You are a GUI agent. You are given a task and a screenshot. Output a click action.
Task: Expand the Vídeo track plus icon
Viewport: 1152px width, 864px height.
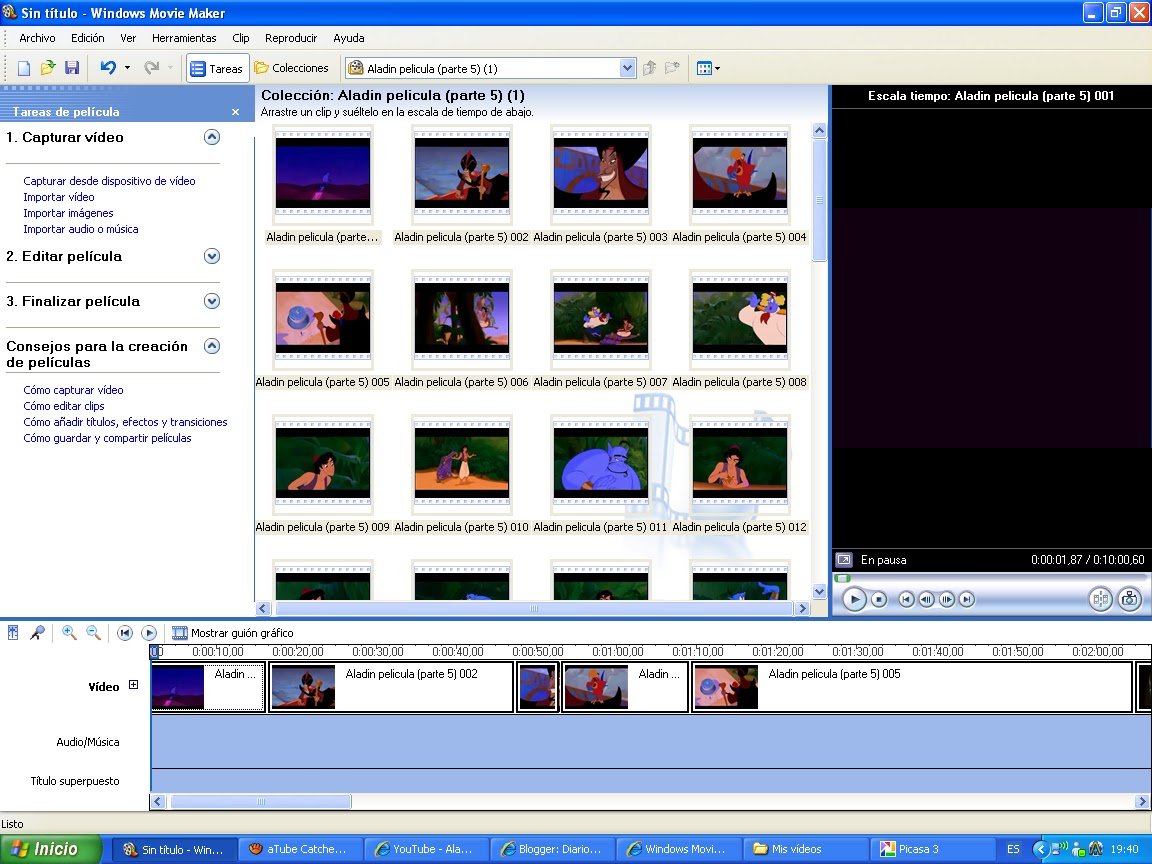pos(134,685)
